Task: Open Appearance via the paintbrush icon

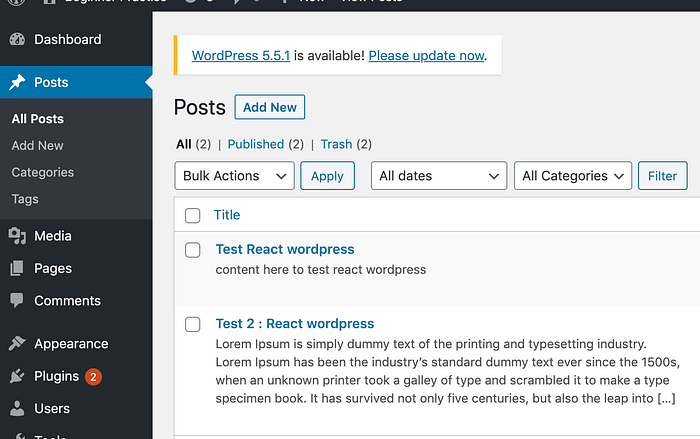Action: pyautogui.click(x=17, y=343)
